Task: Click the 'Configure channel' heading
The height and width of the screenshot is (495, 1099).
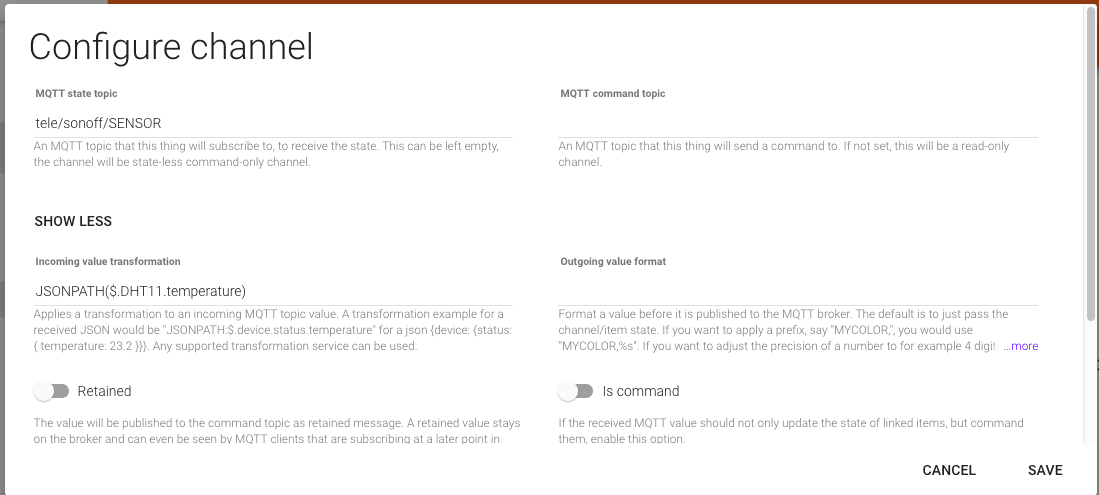Action: pos(171,47)
